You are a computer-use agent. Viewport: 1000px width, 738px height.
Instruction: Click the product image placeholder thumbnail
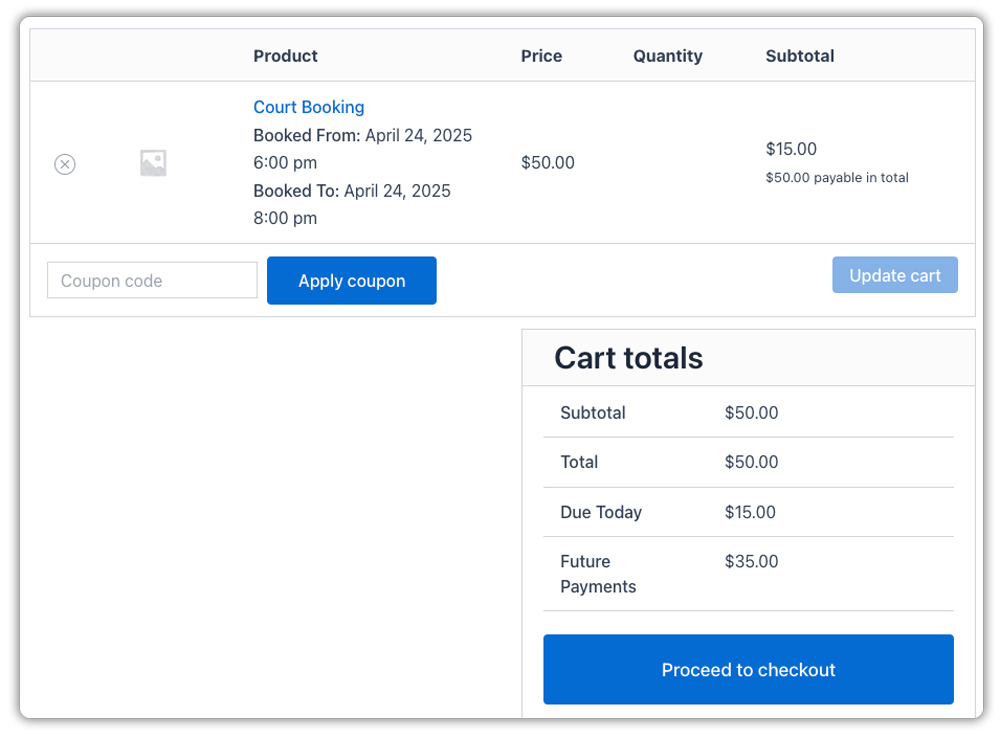click(153, 163)
